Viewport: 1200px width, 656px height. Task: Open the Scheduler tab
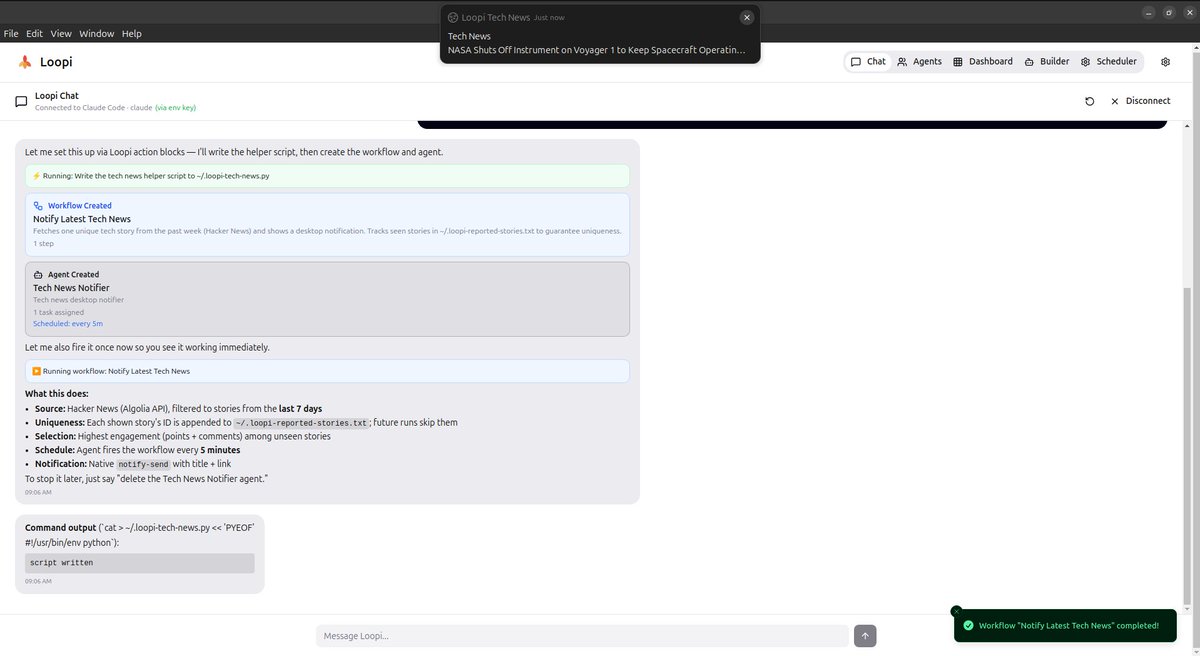pyautogui.click(x=1108, y=62)
